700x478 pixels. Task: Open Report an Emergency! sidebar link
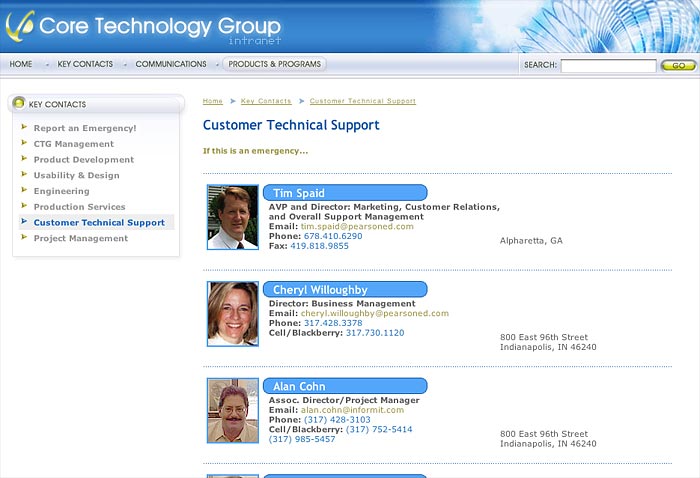click(85, 128)
